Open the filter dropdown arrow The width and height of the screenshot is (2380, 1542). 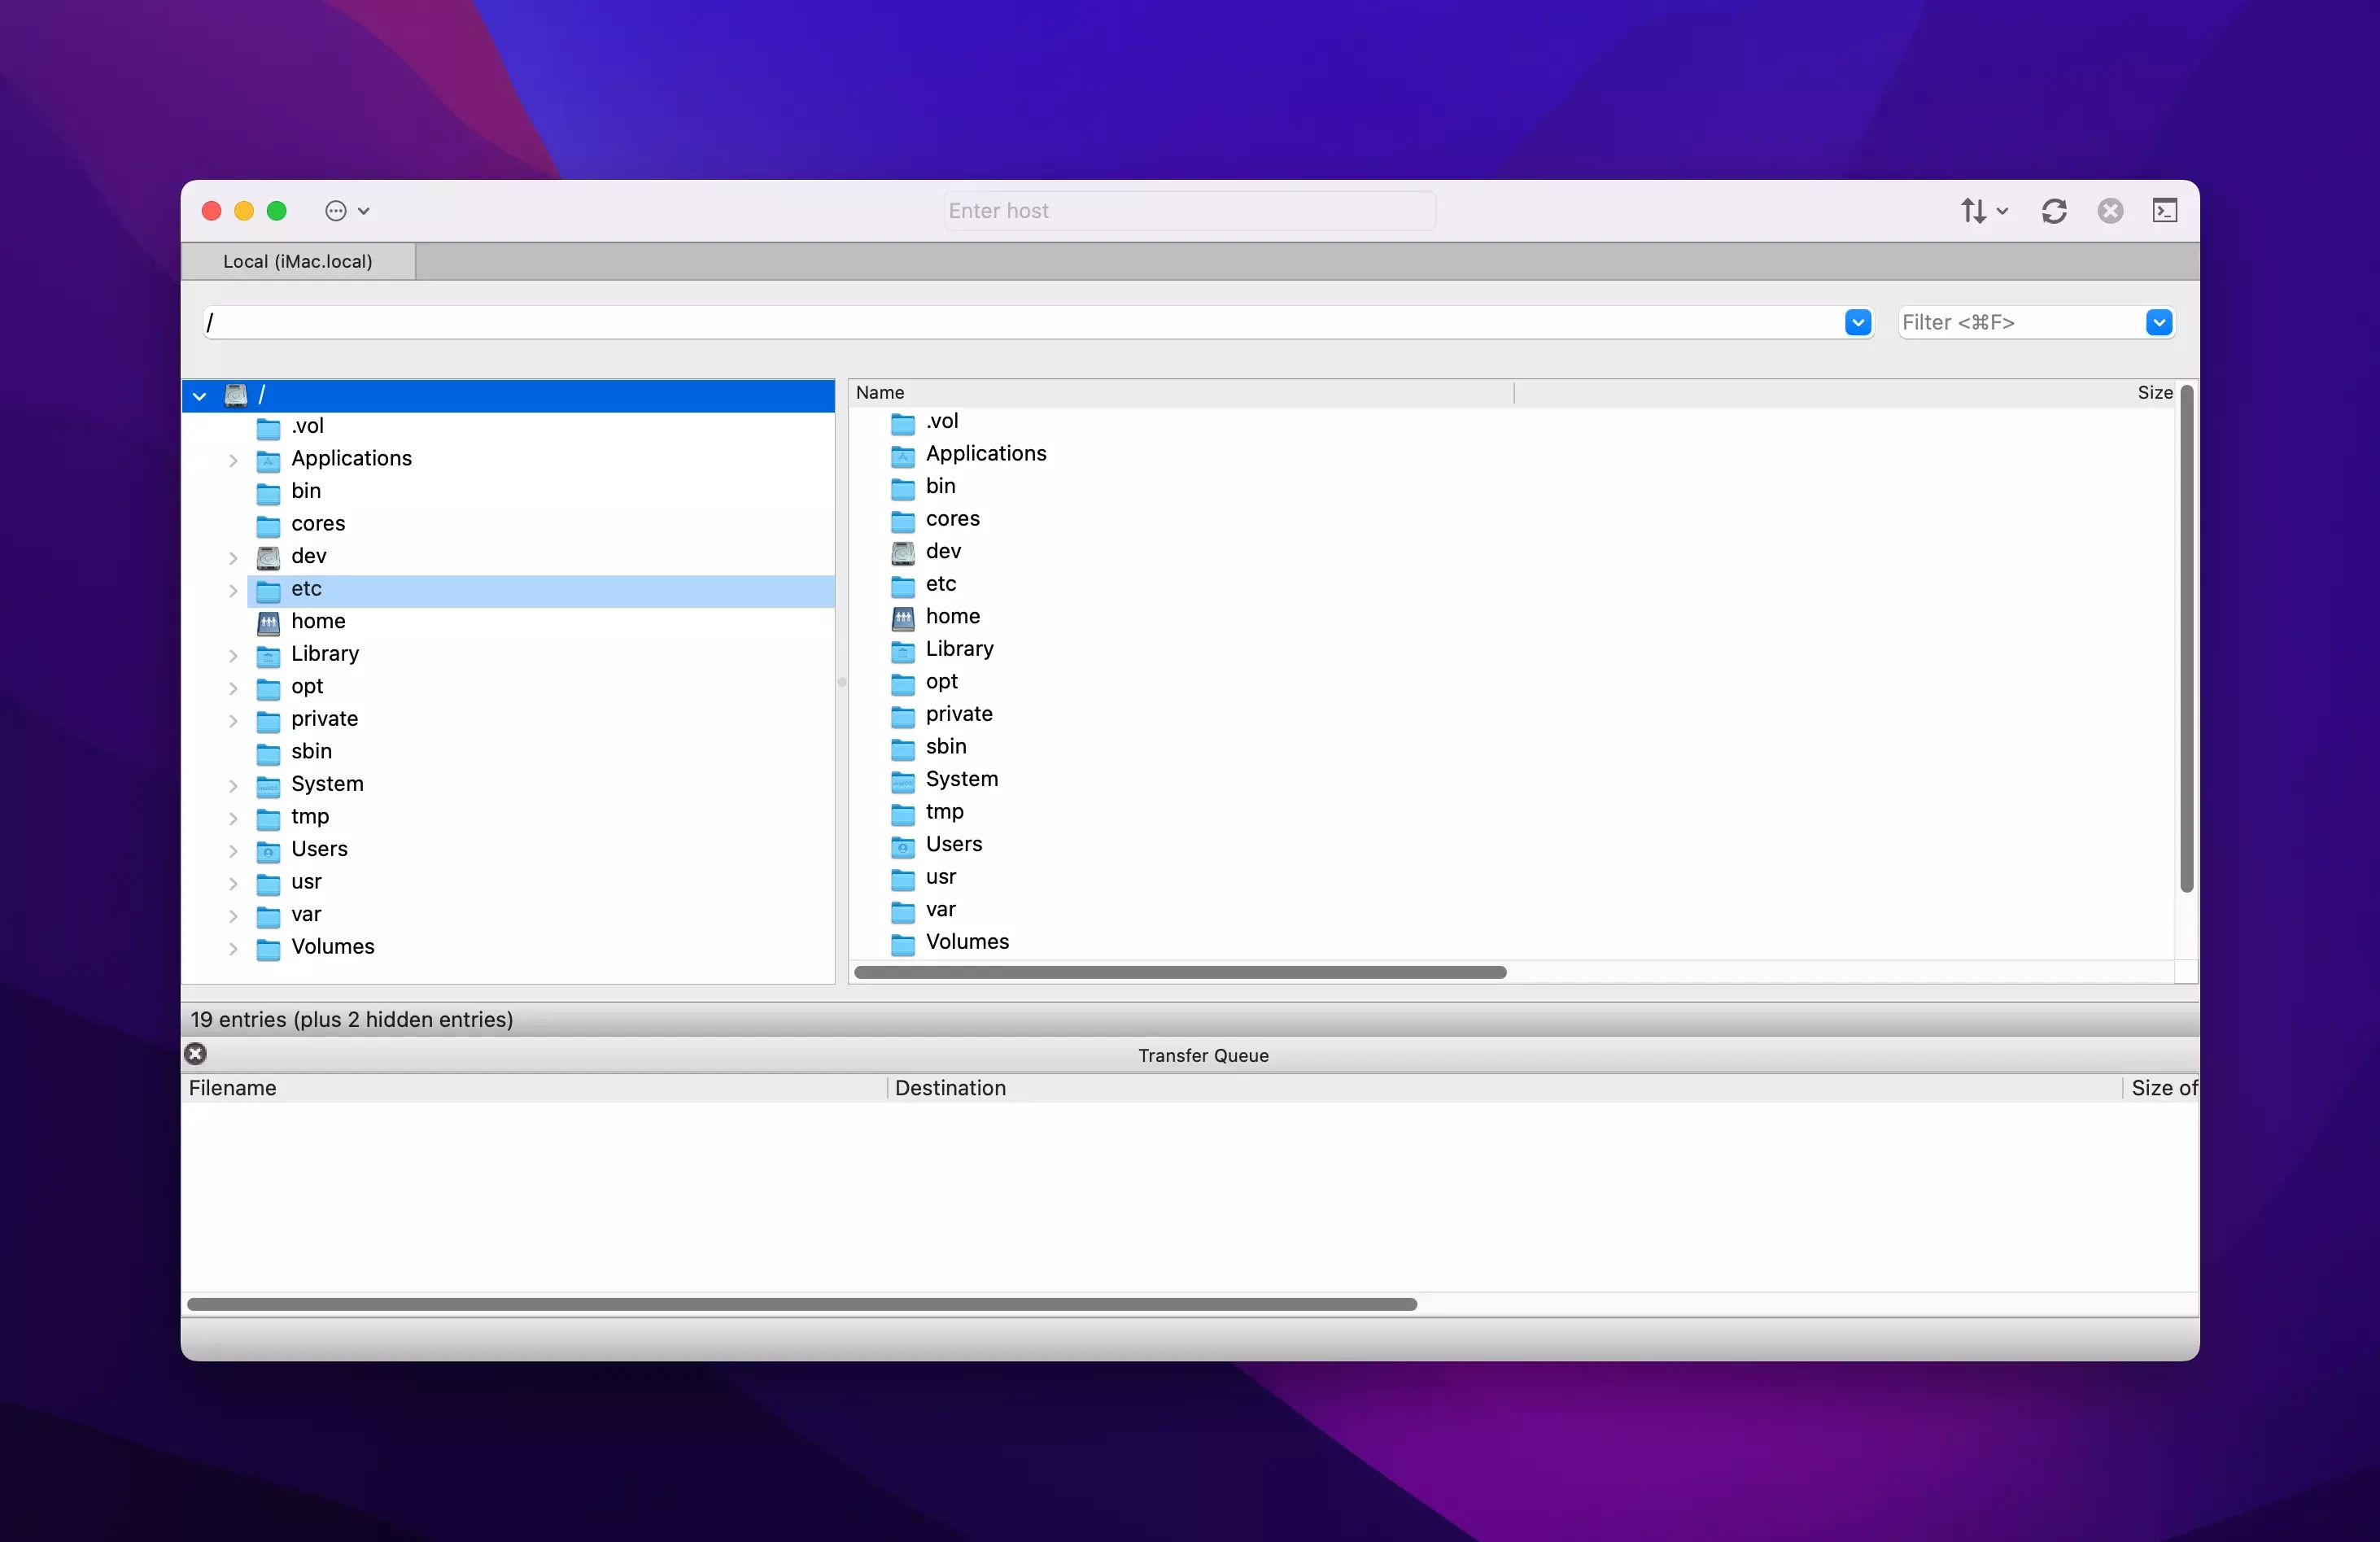2158,322
